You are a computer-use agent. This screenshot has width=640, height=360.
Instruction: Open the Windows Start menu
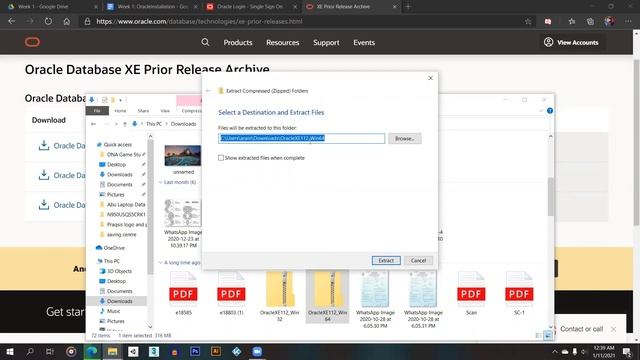coord(9,351)
